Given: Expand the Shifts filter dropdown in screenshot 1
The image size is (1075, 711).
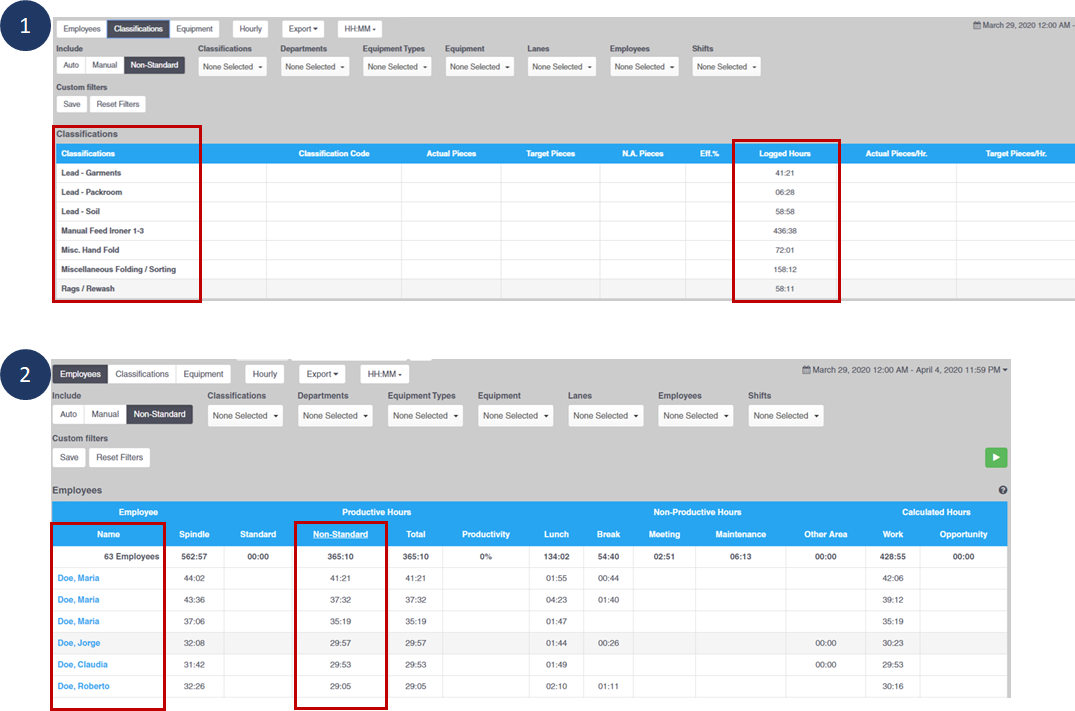Looking at the screenshot, I should (x=725, y=67).
